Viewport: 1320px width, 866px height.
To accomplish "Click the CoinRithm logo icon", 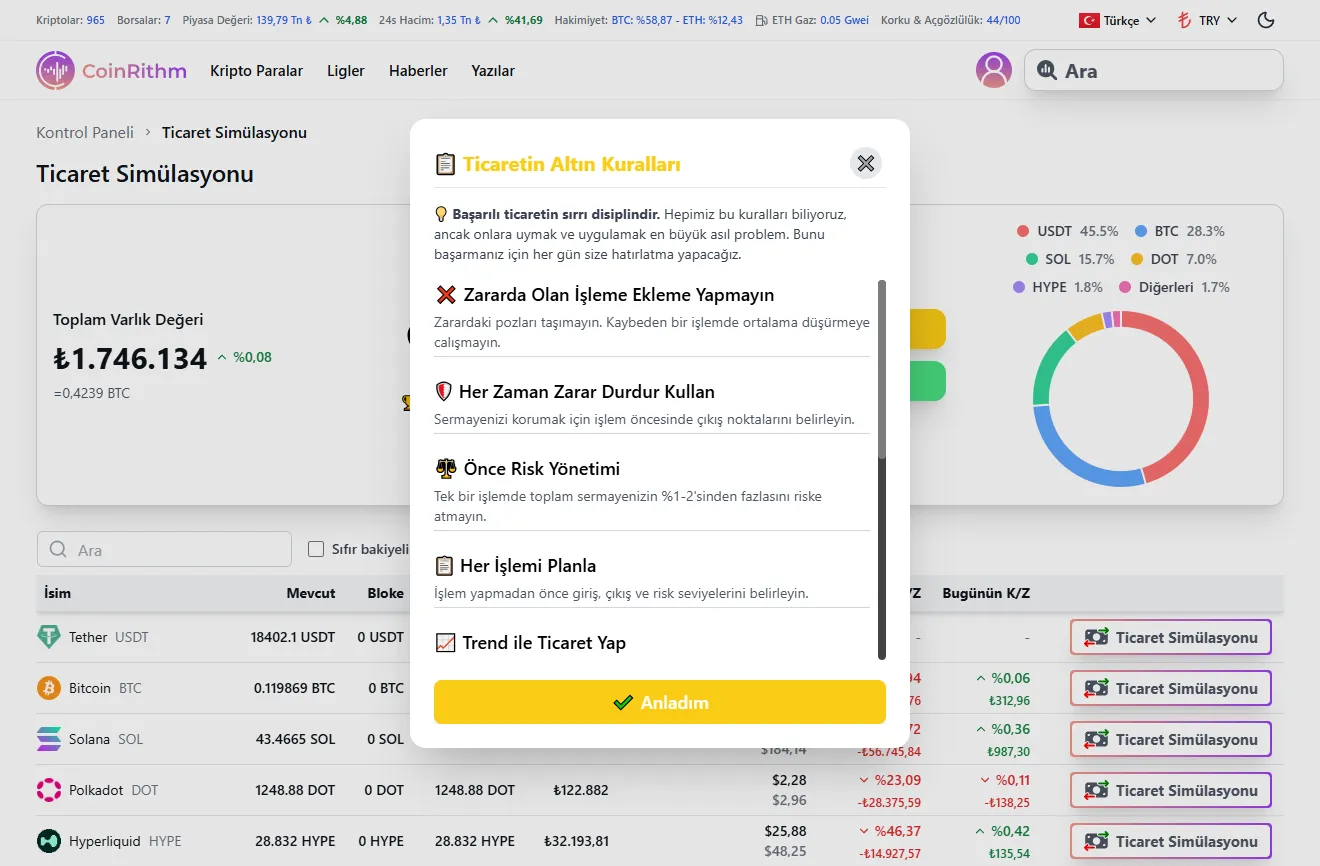I will point(55,70).
